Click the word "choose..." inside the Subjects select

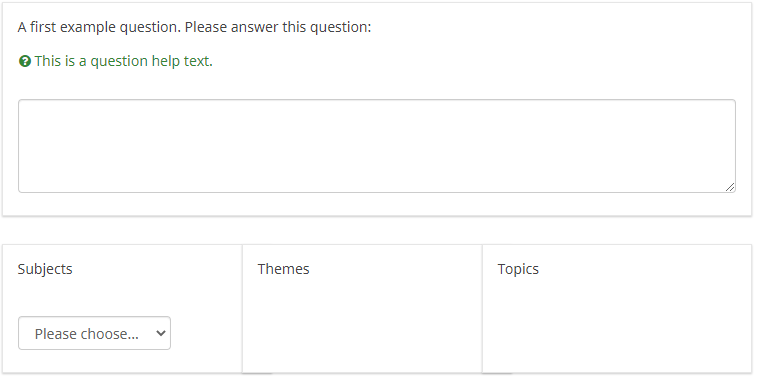(x=110, y=334)
